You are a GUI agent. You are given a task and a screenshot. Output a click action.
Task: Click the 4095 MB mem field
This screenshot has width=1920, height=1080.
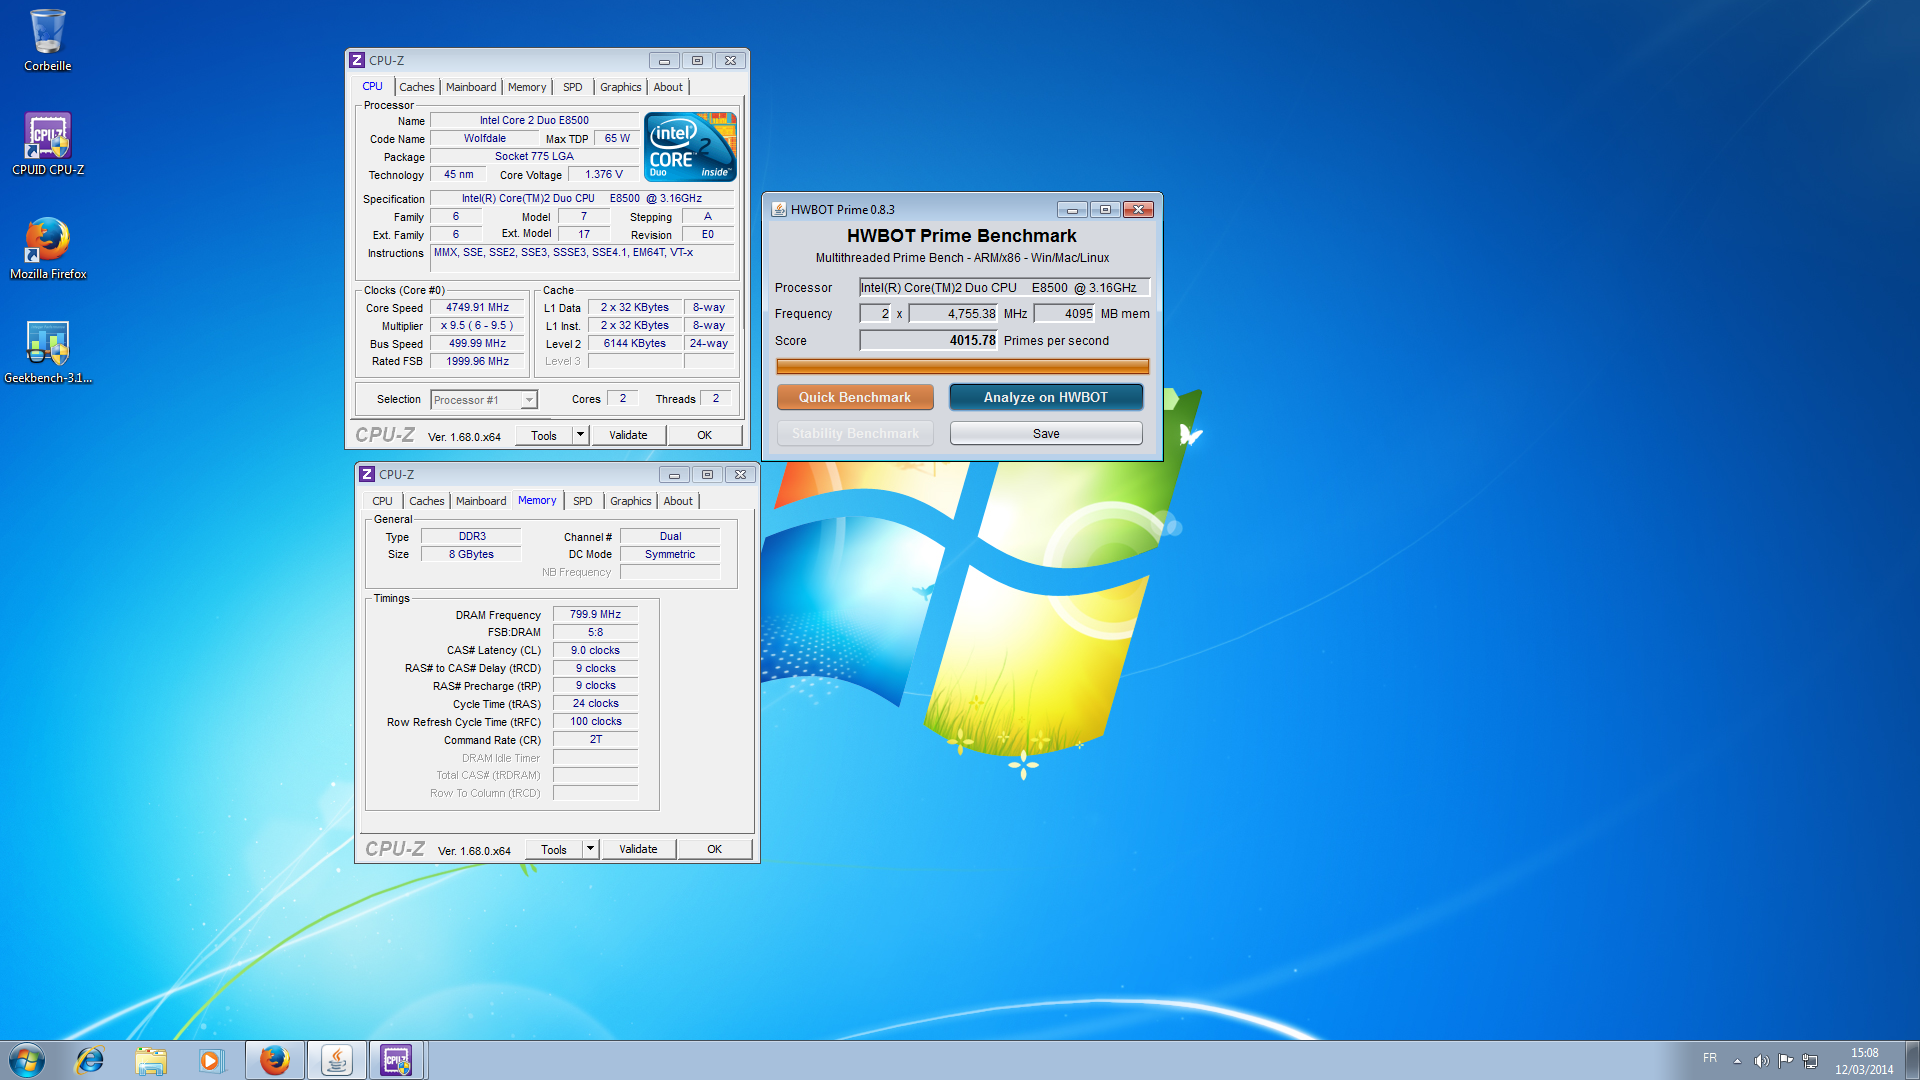1064,314
